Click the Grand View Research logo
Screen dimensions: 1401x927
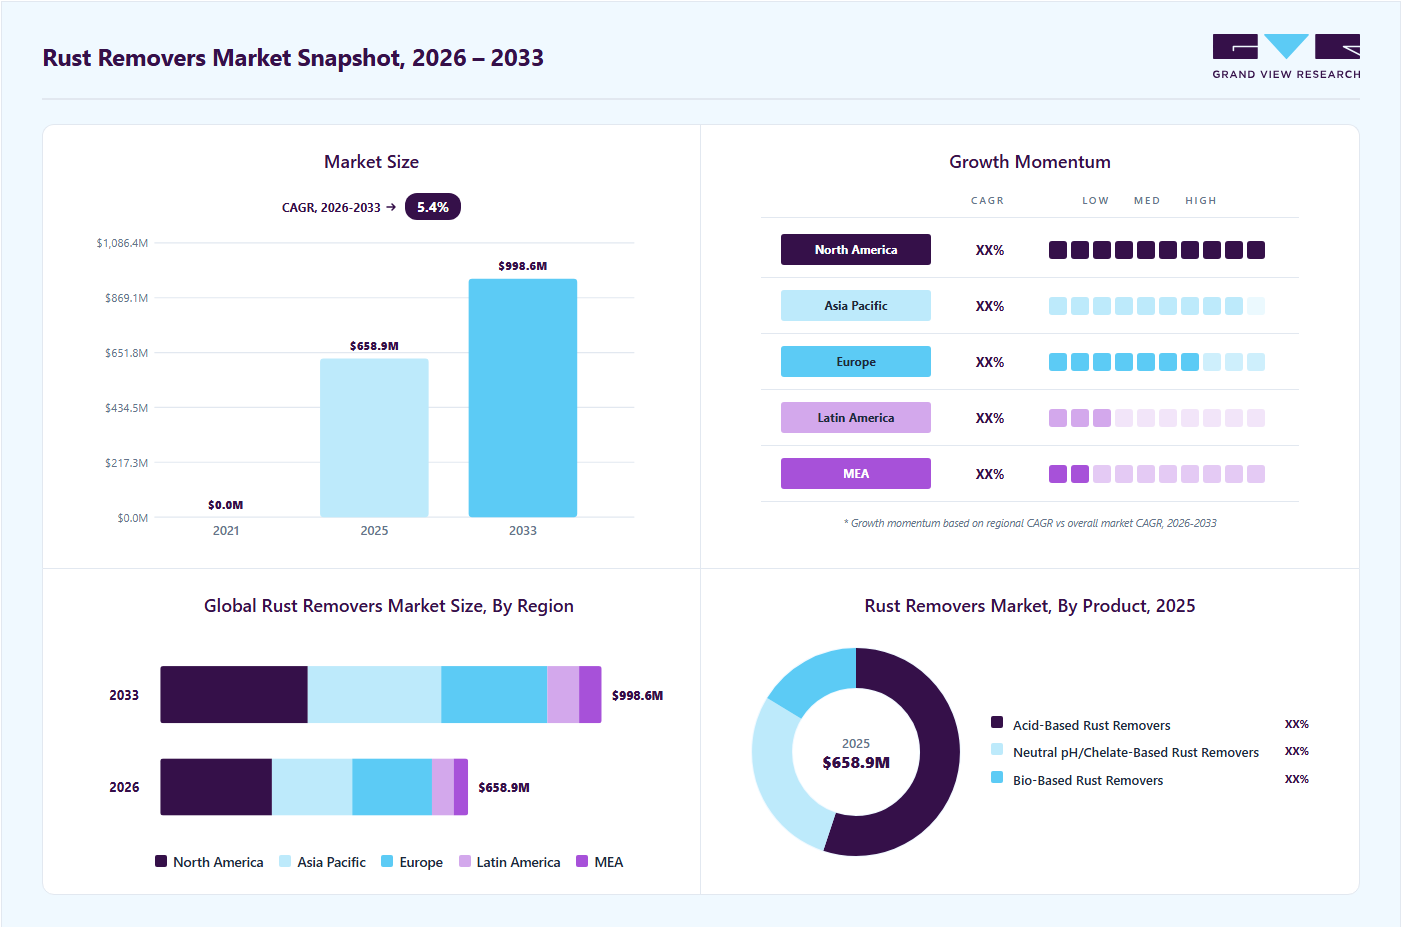(x=1286, y=57)
